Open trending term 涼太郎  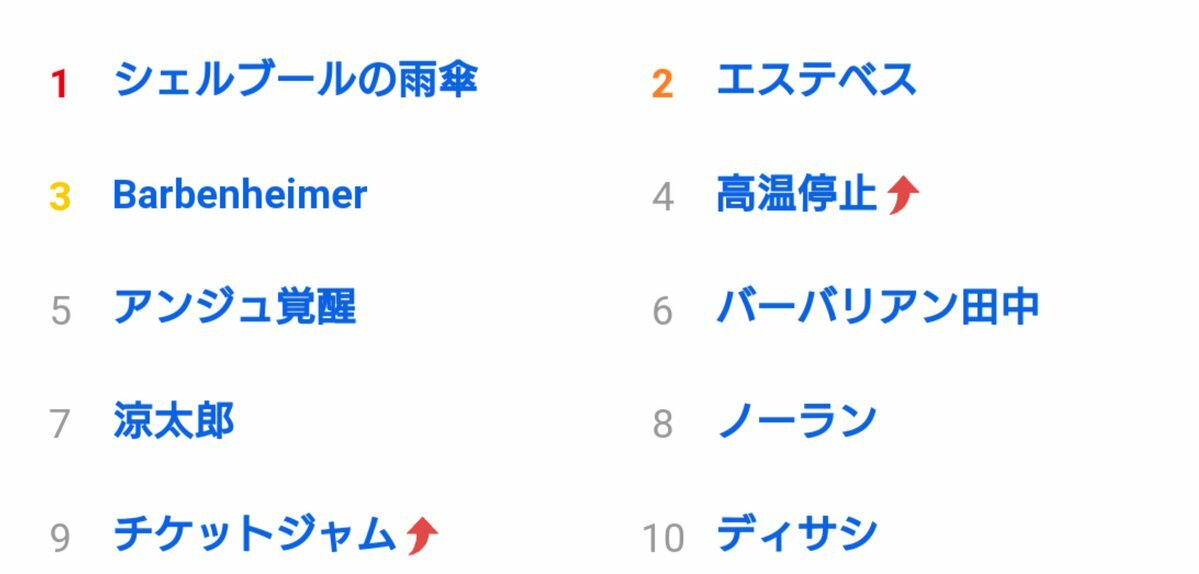(174, 421)
